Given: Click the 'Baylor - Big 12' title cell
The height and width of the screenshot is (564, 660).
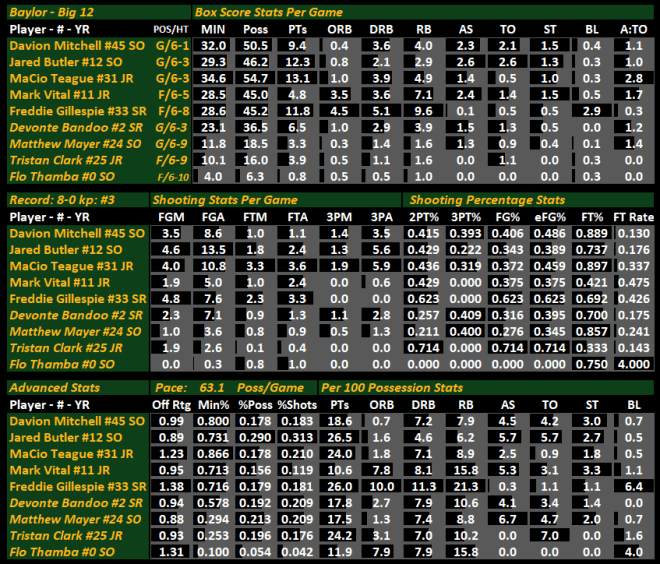Looking at the screenshot, I should 99,12.
